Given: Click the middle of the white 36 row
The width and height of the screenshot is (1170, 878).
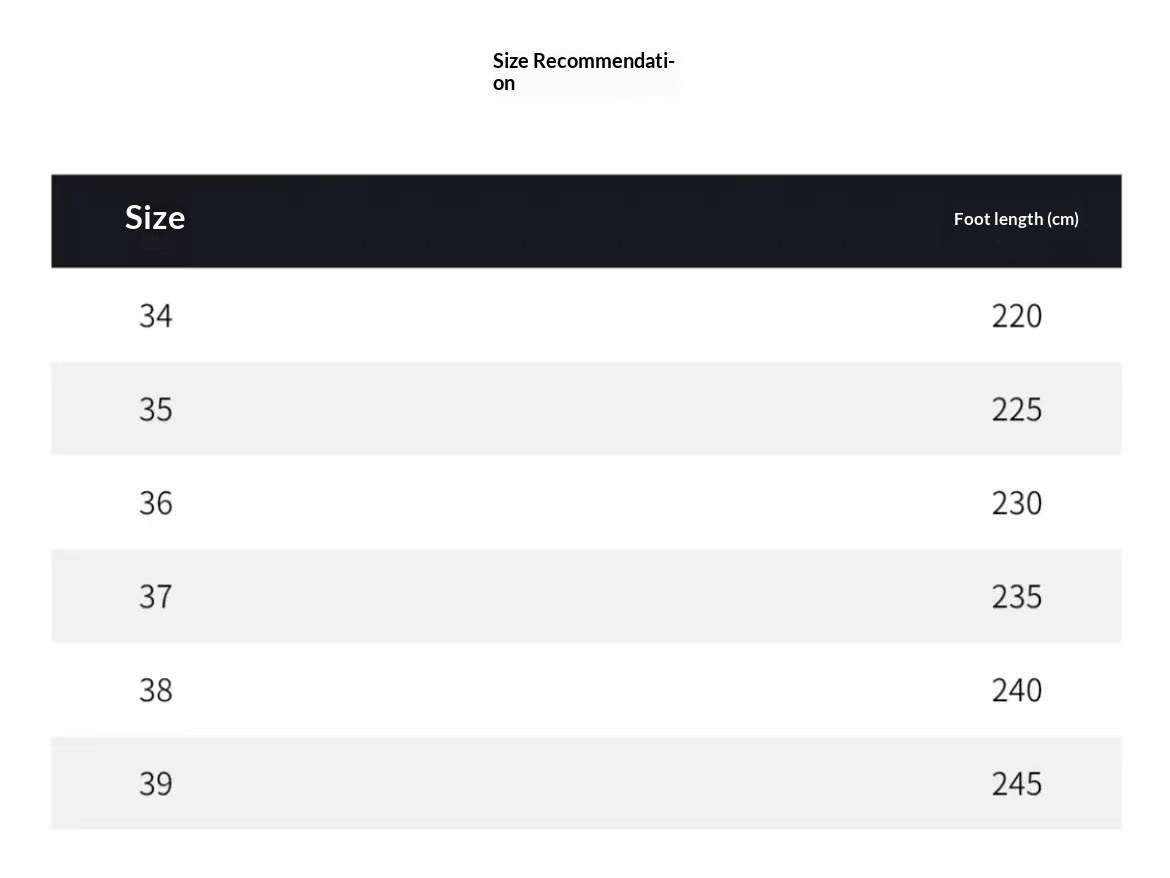Looking at the screenshot, I should click(586, 502).
